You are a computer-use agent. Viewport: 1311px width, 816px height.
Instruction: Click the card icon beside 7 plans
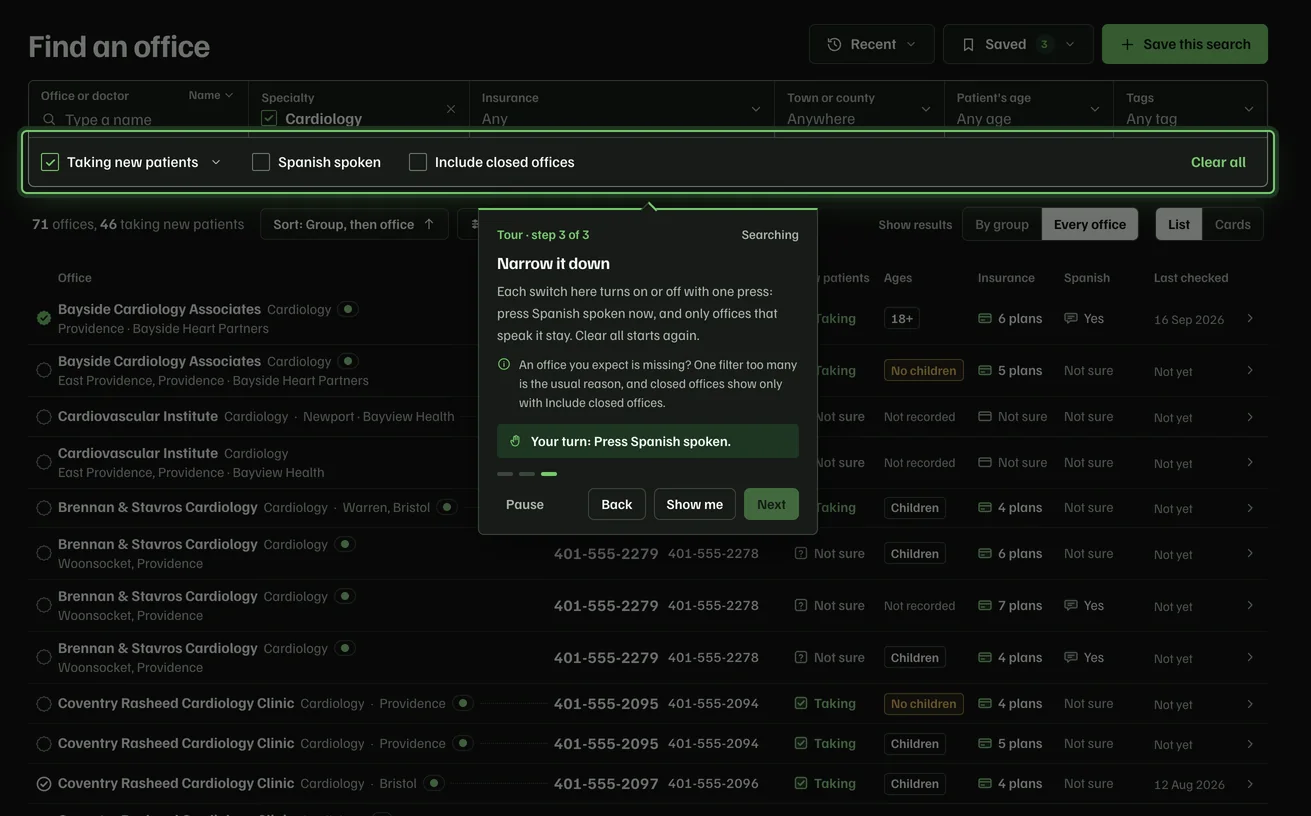click(985, 605)
